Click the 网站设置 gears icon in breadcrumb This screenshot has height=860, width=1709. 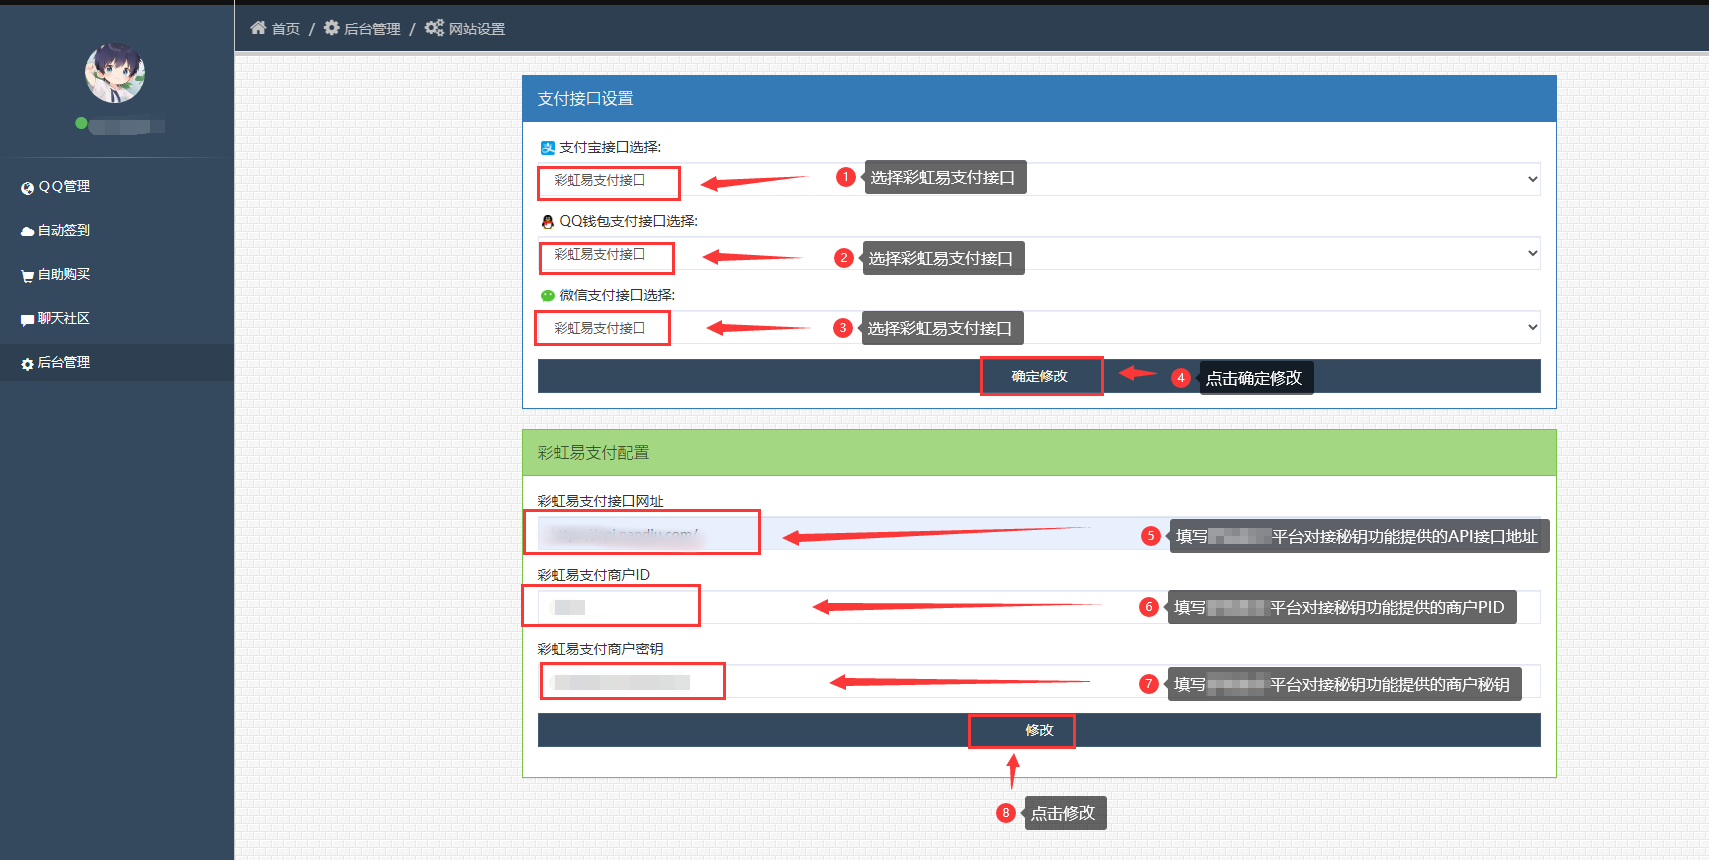click(434, 28)
